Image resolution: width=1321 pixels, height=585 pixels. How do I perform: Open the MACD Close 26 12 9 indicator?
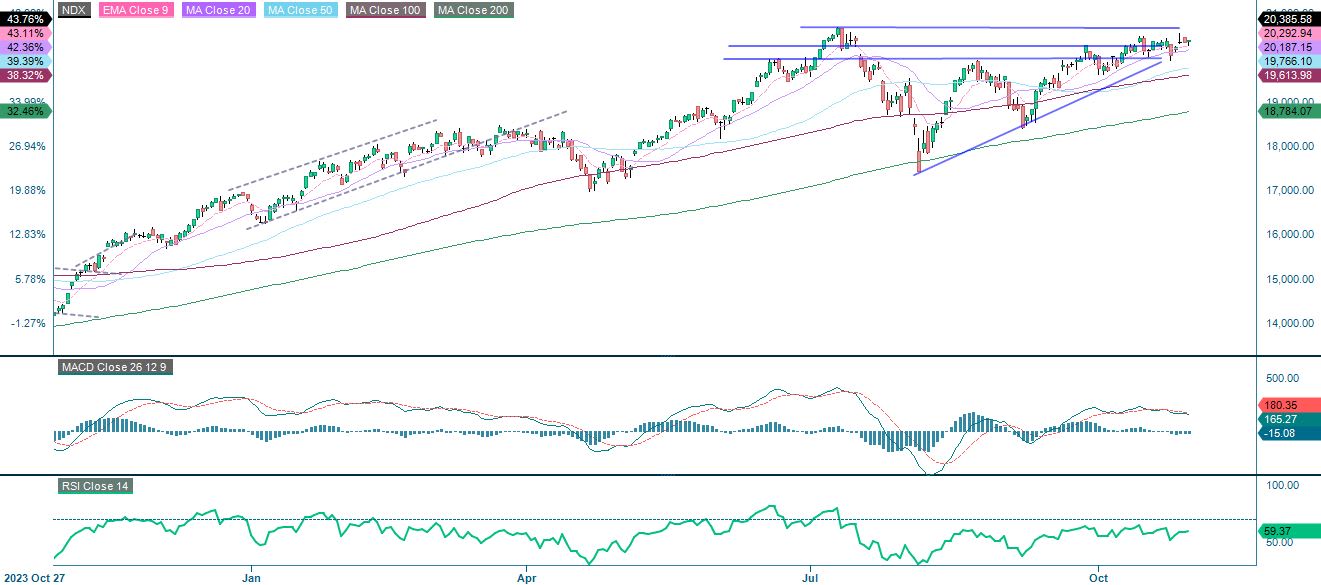tap(113, 367)
